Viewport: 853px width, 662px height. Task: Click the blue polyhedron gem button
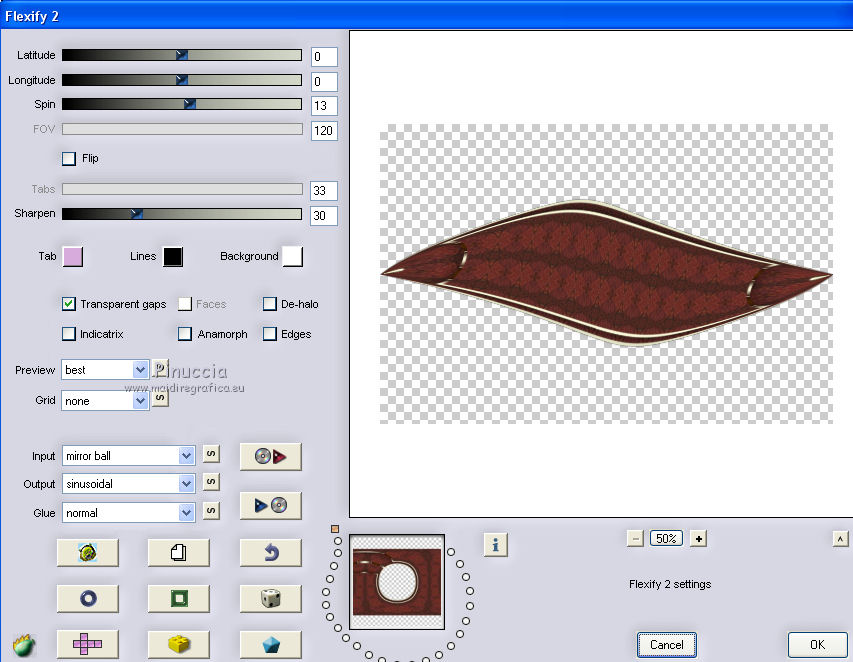(270, 645)
